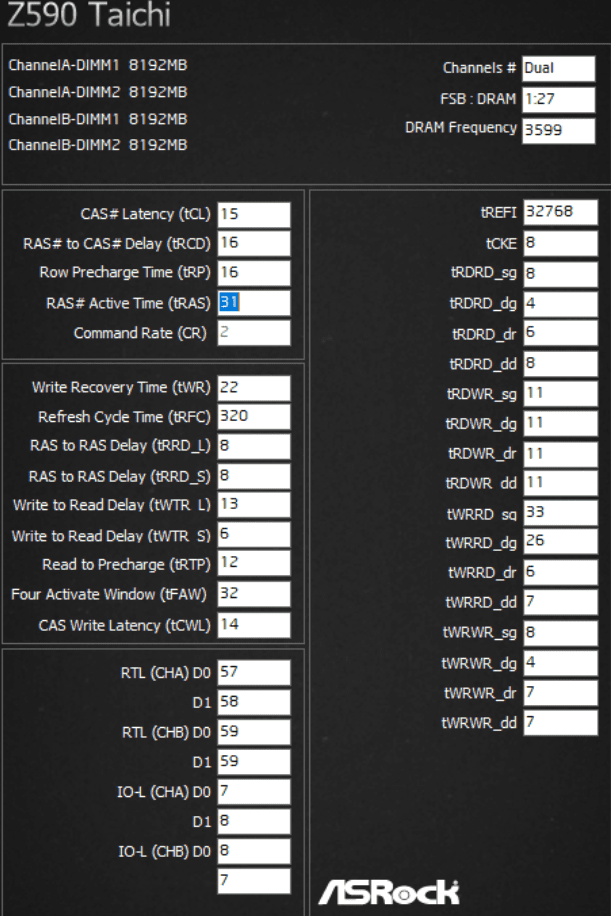Select the Row Precharge Time (tRP) field

pyautogui.click(x=254, y=273)
